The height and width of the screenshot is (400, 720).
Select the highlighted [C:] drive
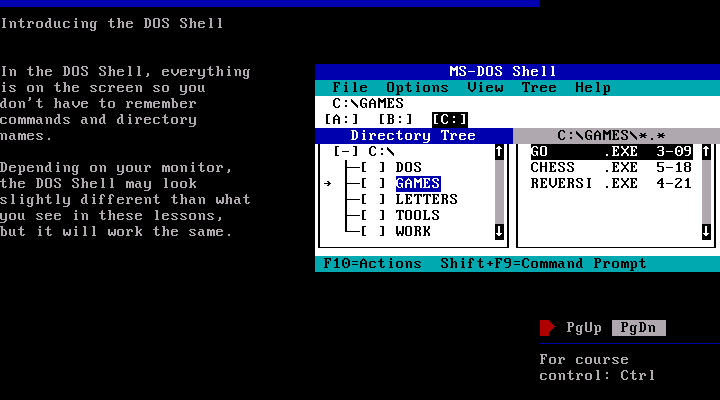450,119
